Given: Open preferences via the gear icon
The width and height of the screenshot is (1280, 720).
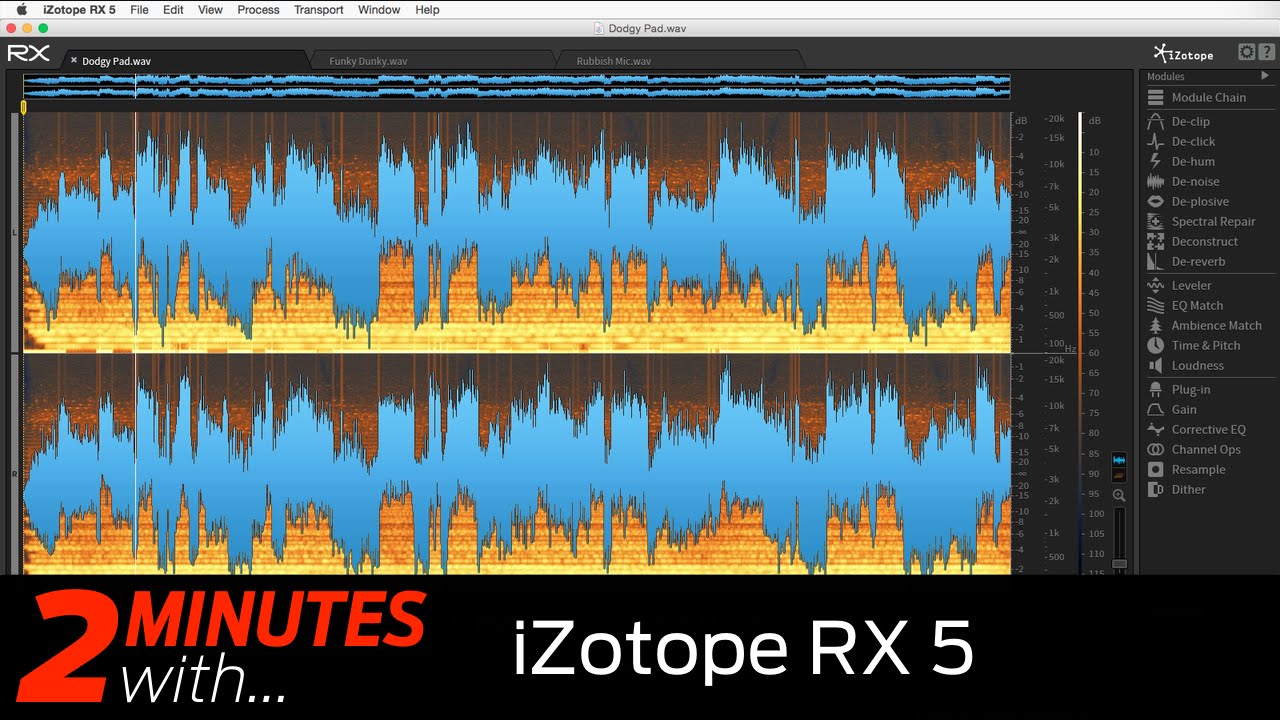Looking at the screenshot, I should point(1246,52).
